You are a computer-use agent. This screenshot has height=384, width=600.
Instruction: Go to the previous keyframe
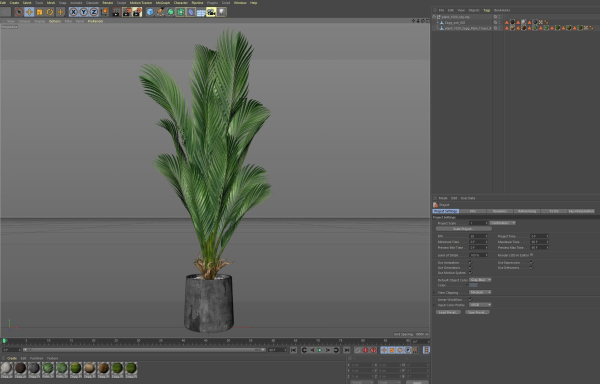tap(304, 350)
